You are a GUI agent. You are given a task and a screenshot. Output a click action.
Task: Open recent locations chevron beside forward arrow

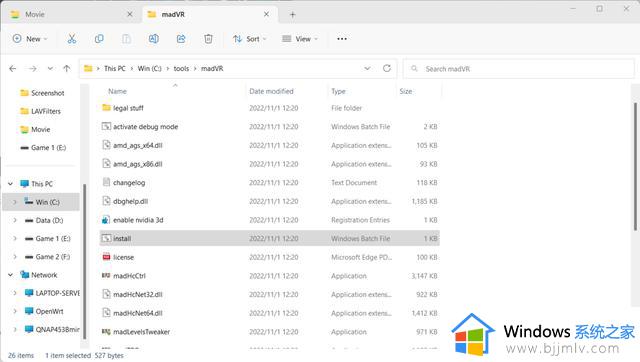(x=50, y=69)
